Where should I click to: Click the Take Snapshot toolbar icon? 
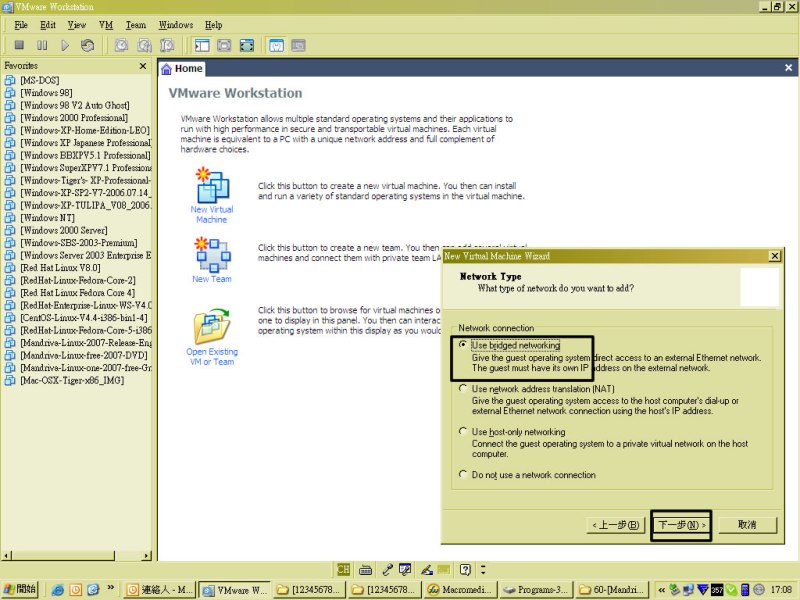click(x=121, y=45)
